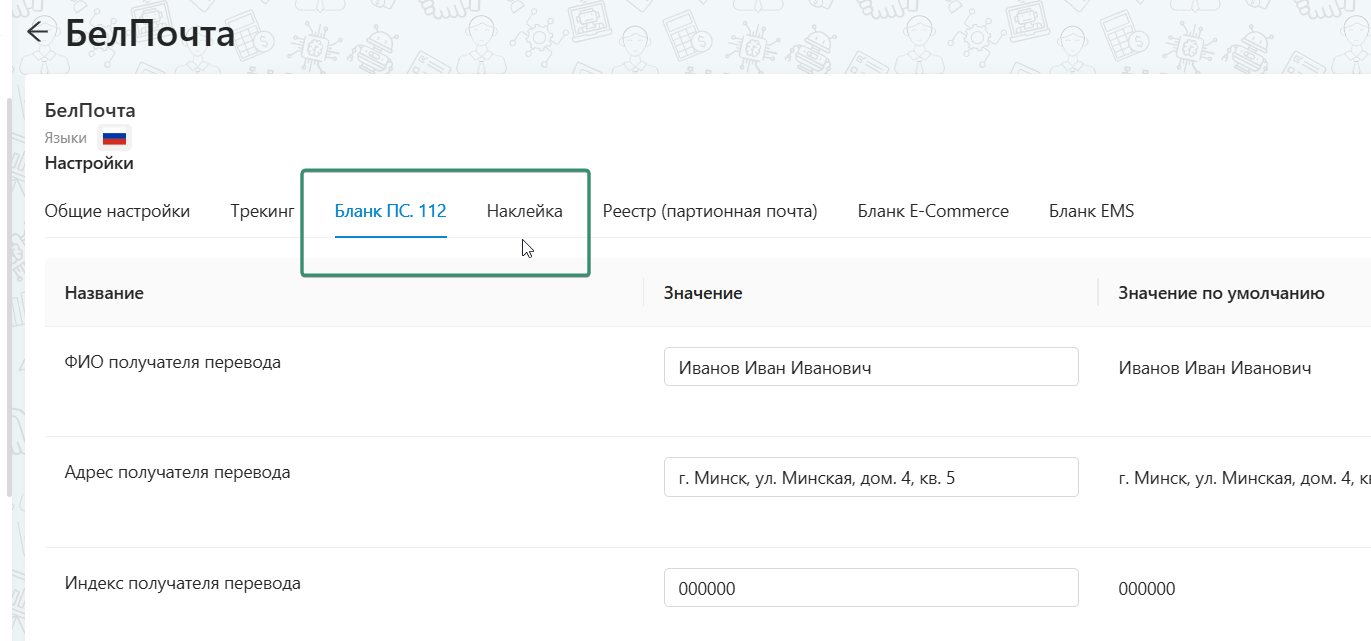
Task: Click the Индекс получателя перевода value field
Action: tap(871, 588)
